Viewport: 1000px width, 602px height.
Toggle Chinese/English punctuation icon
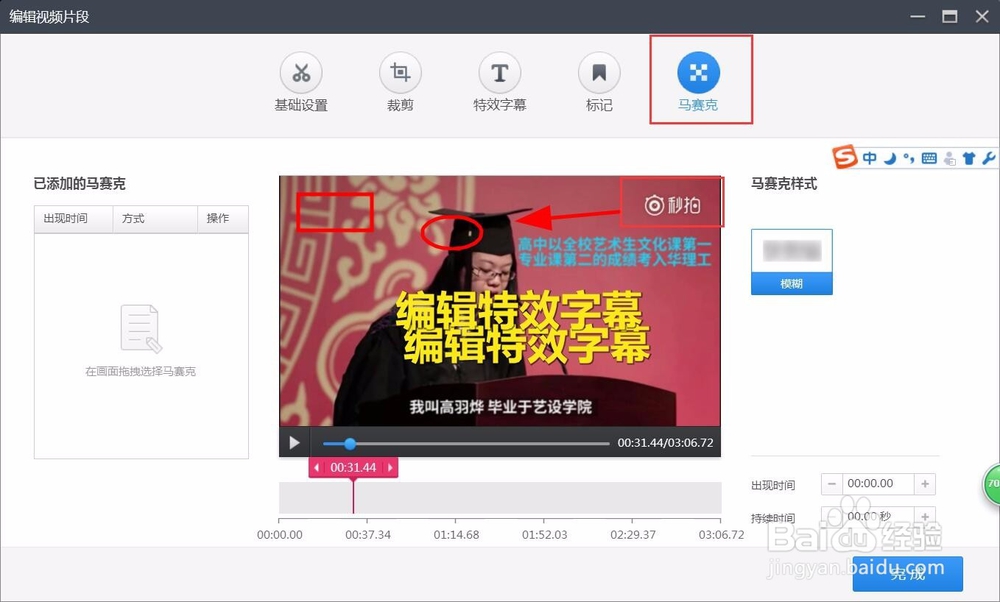pyautogui.click(x=909, y=158)
